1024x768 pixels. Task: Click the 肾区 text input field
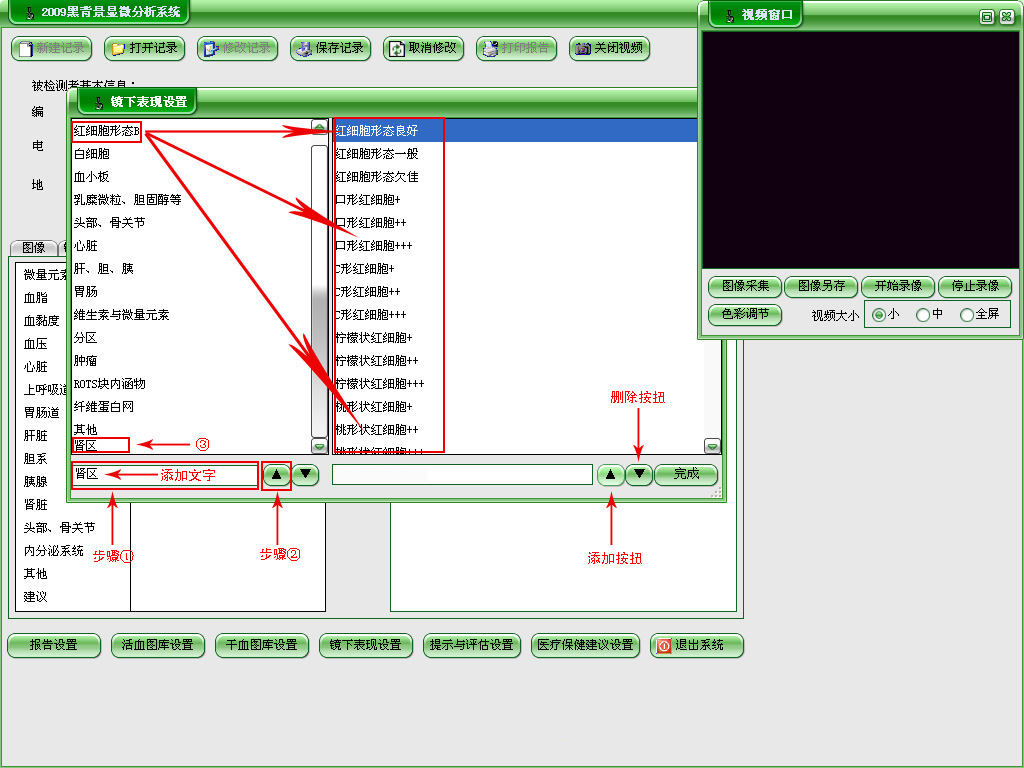coord(165,475)
